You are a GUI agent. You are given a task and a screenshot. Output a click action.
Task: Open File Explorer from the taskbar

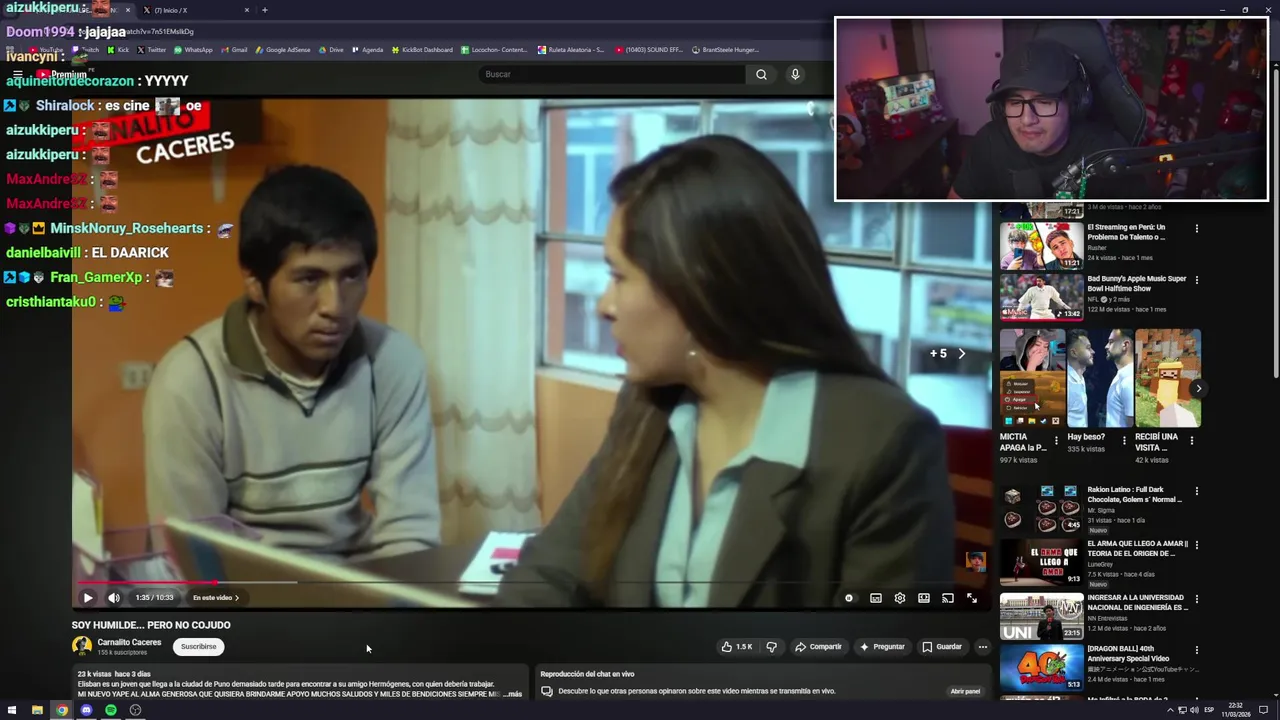click(x=37, y=710)
